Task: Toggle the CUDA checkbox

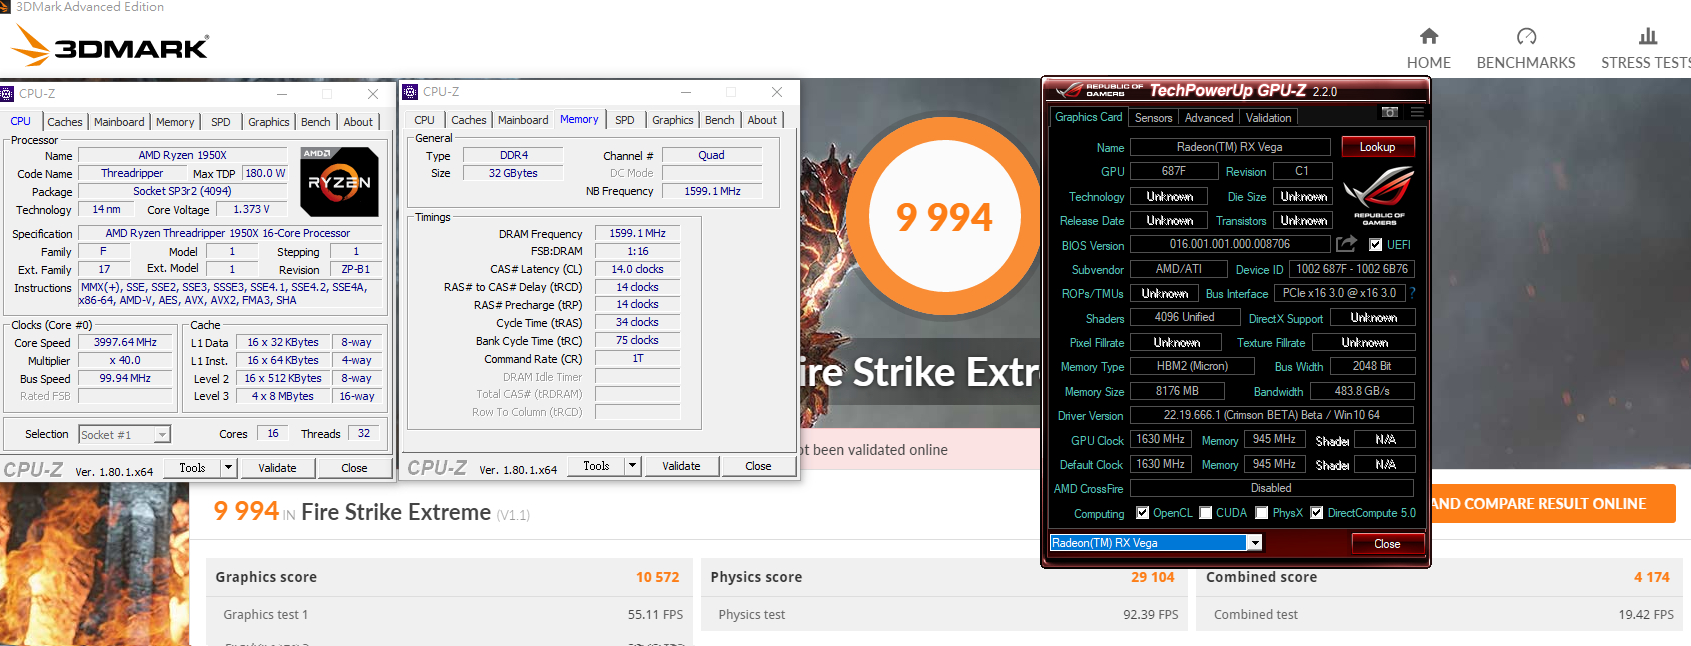Action: pyautogui.click(x=1206, y=513)
